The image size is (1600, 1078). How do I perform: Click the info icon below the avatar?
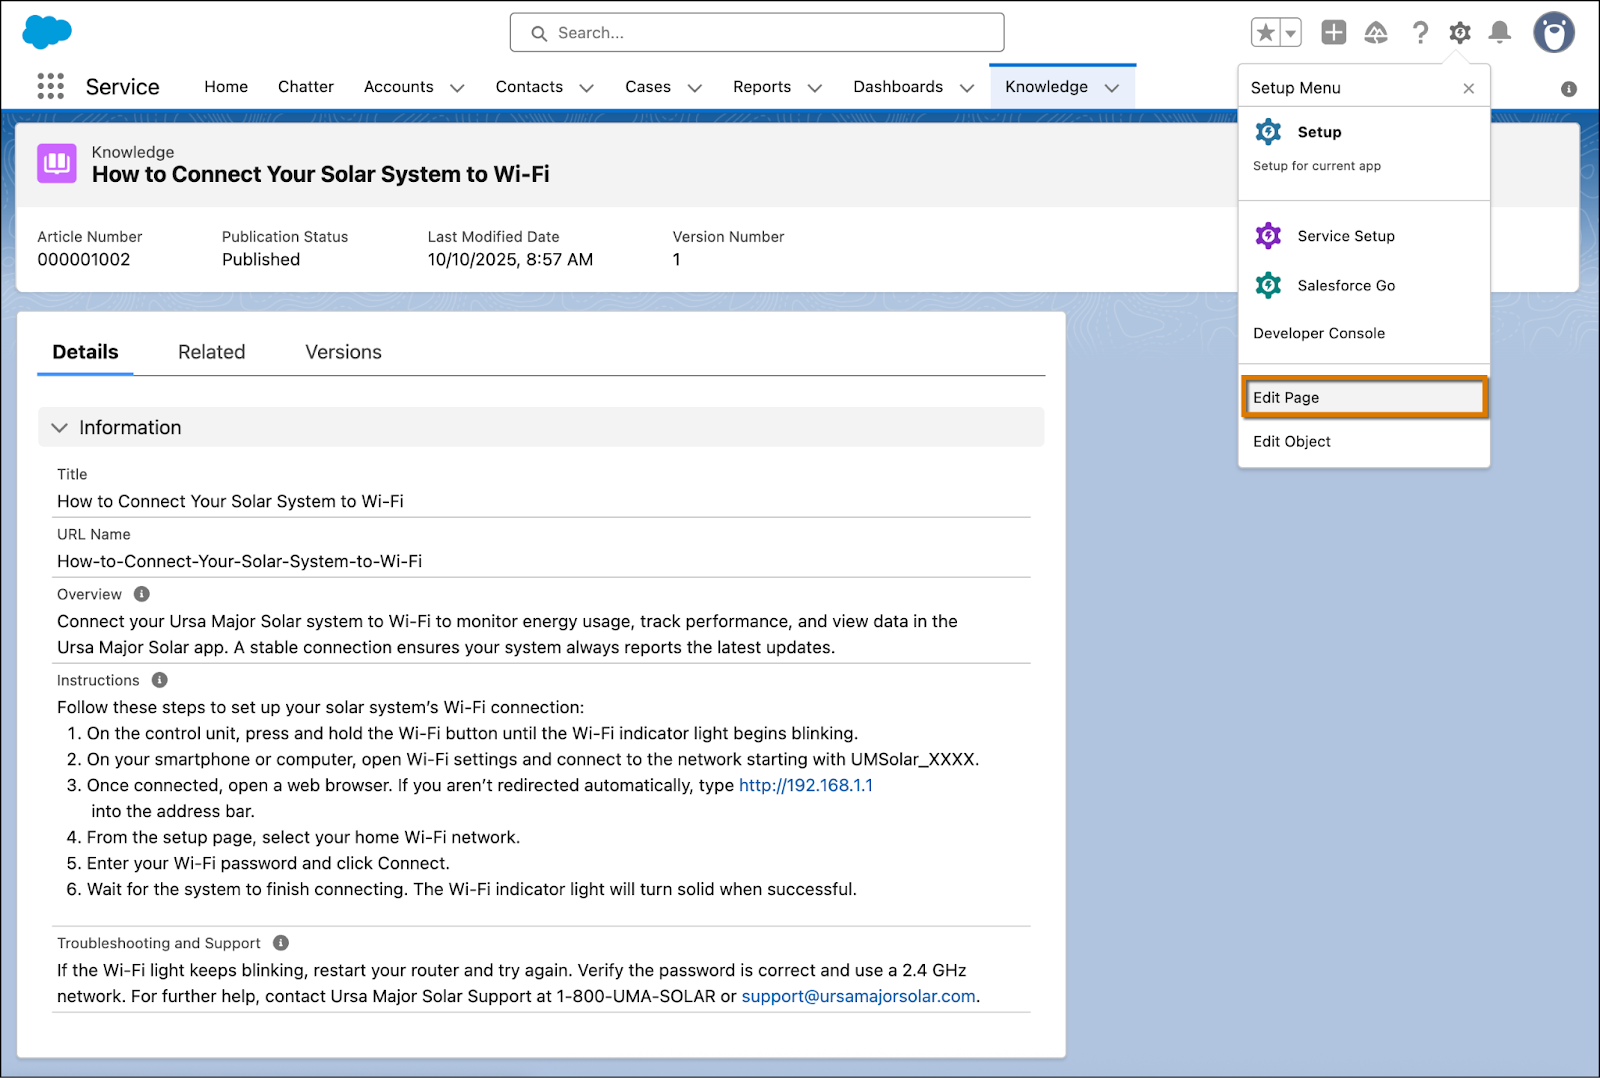[1569, 89]
